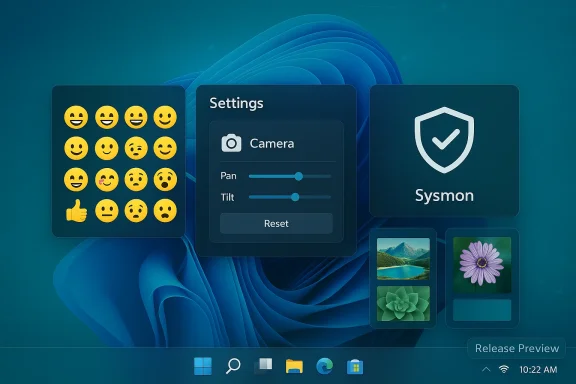
Task: Click the Wi-Fi icon in system tray
Action: [x=504, y=369]
